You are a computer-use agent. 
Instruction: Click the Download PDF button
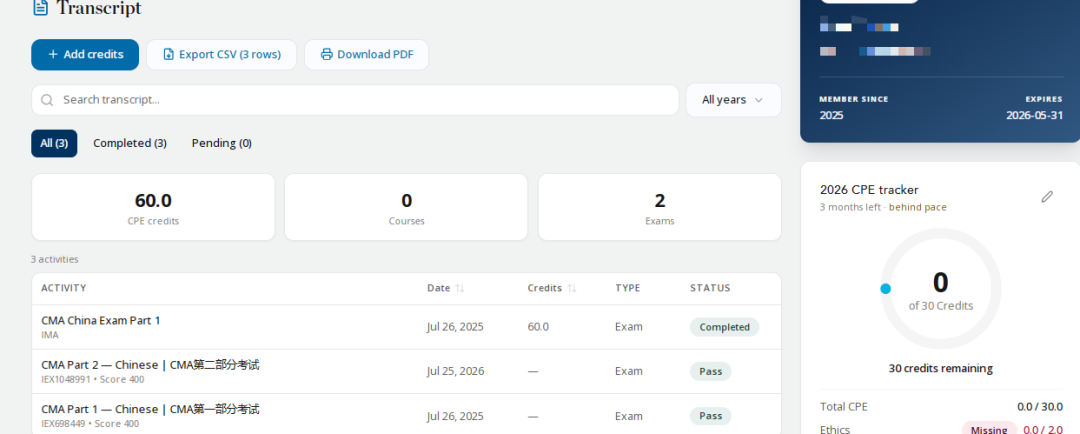366,54
